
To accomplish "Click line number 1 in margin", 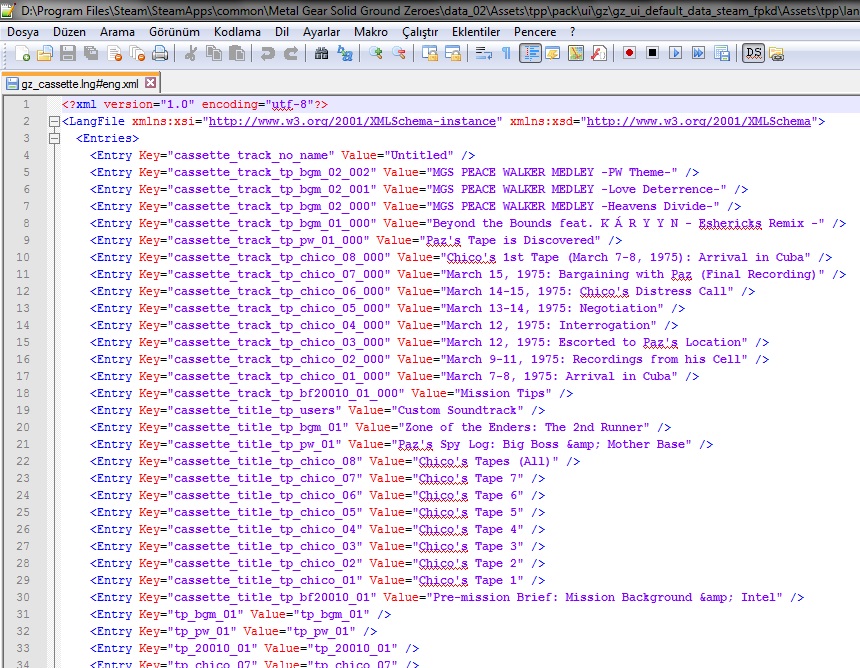I will pos(26,104).
